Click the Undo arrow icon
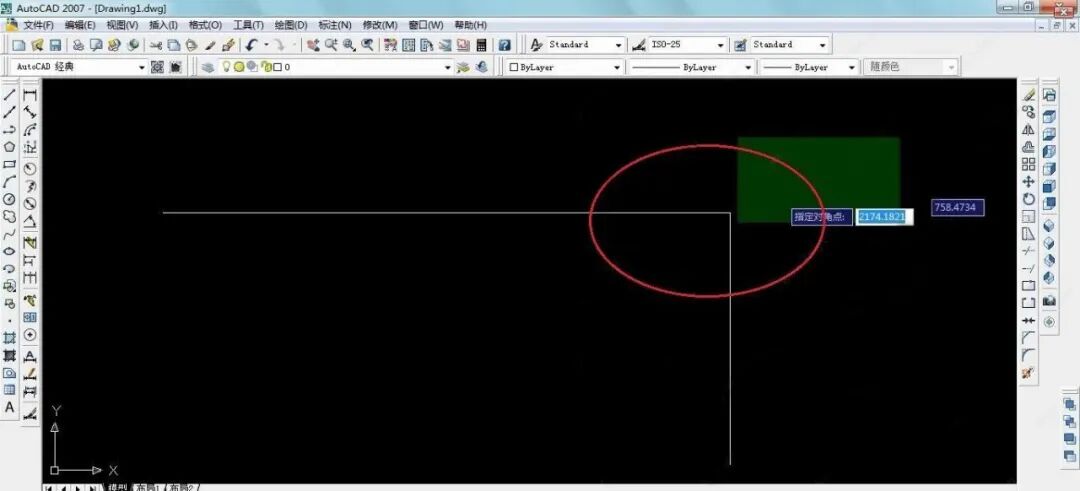Viewport: 1080px width, 491px height. [252, 45]
